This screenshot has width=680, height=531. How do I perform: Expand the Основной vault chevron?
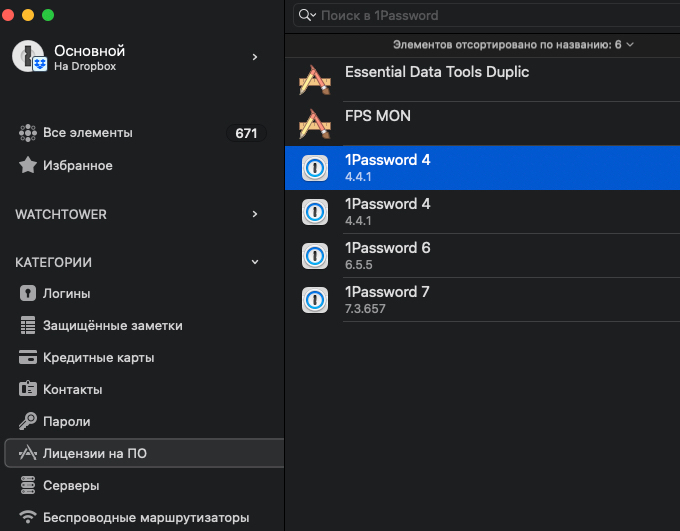click(255, 57)
